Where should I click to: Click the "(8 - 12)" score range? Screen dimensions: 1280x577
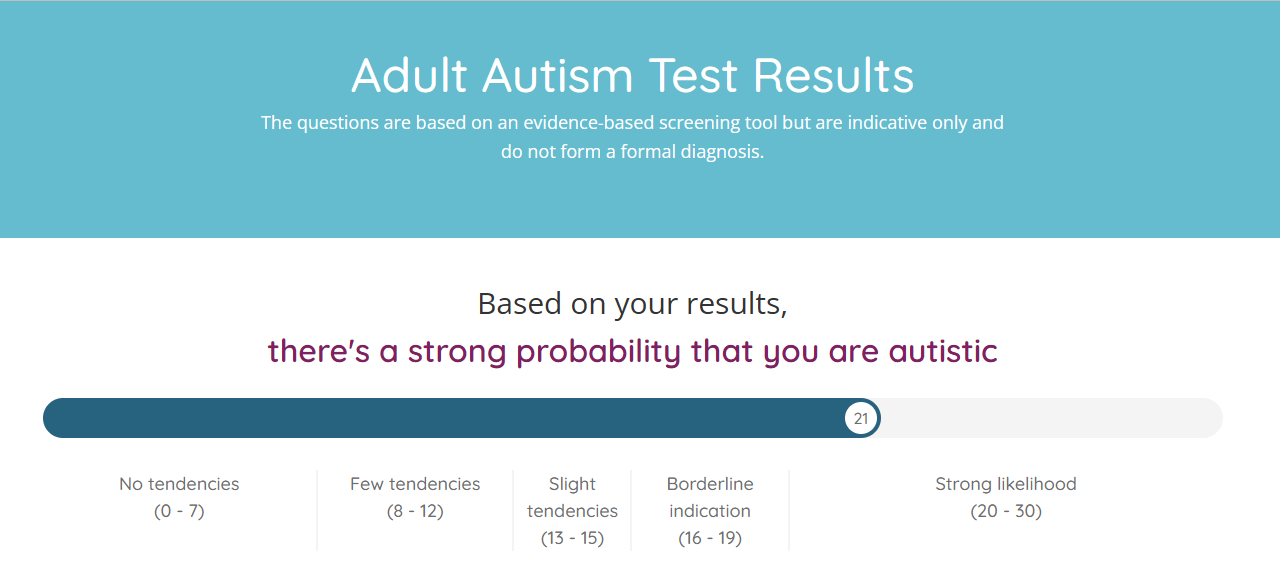click(x=415, y=511)
